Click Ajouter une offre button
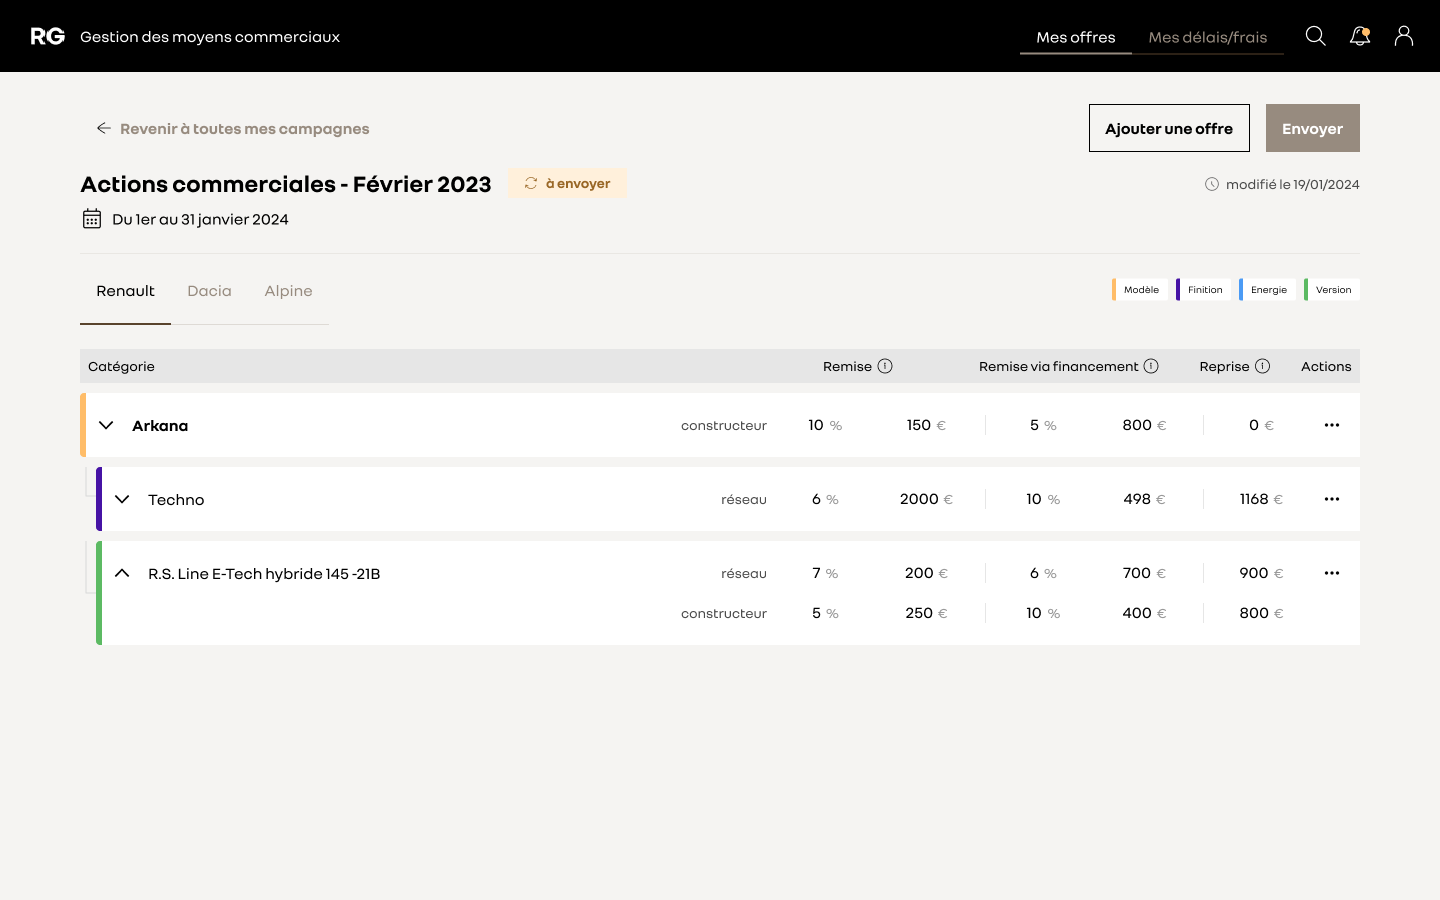 coord(1169,128)
